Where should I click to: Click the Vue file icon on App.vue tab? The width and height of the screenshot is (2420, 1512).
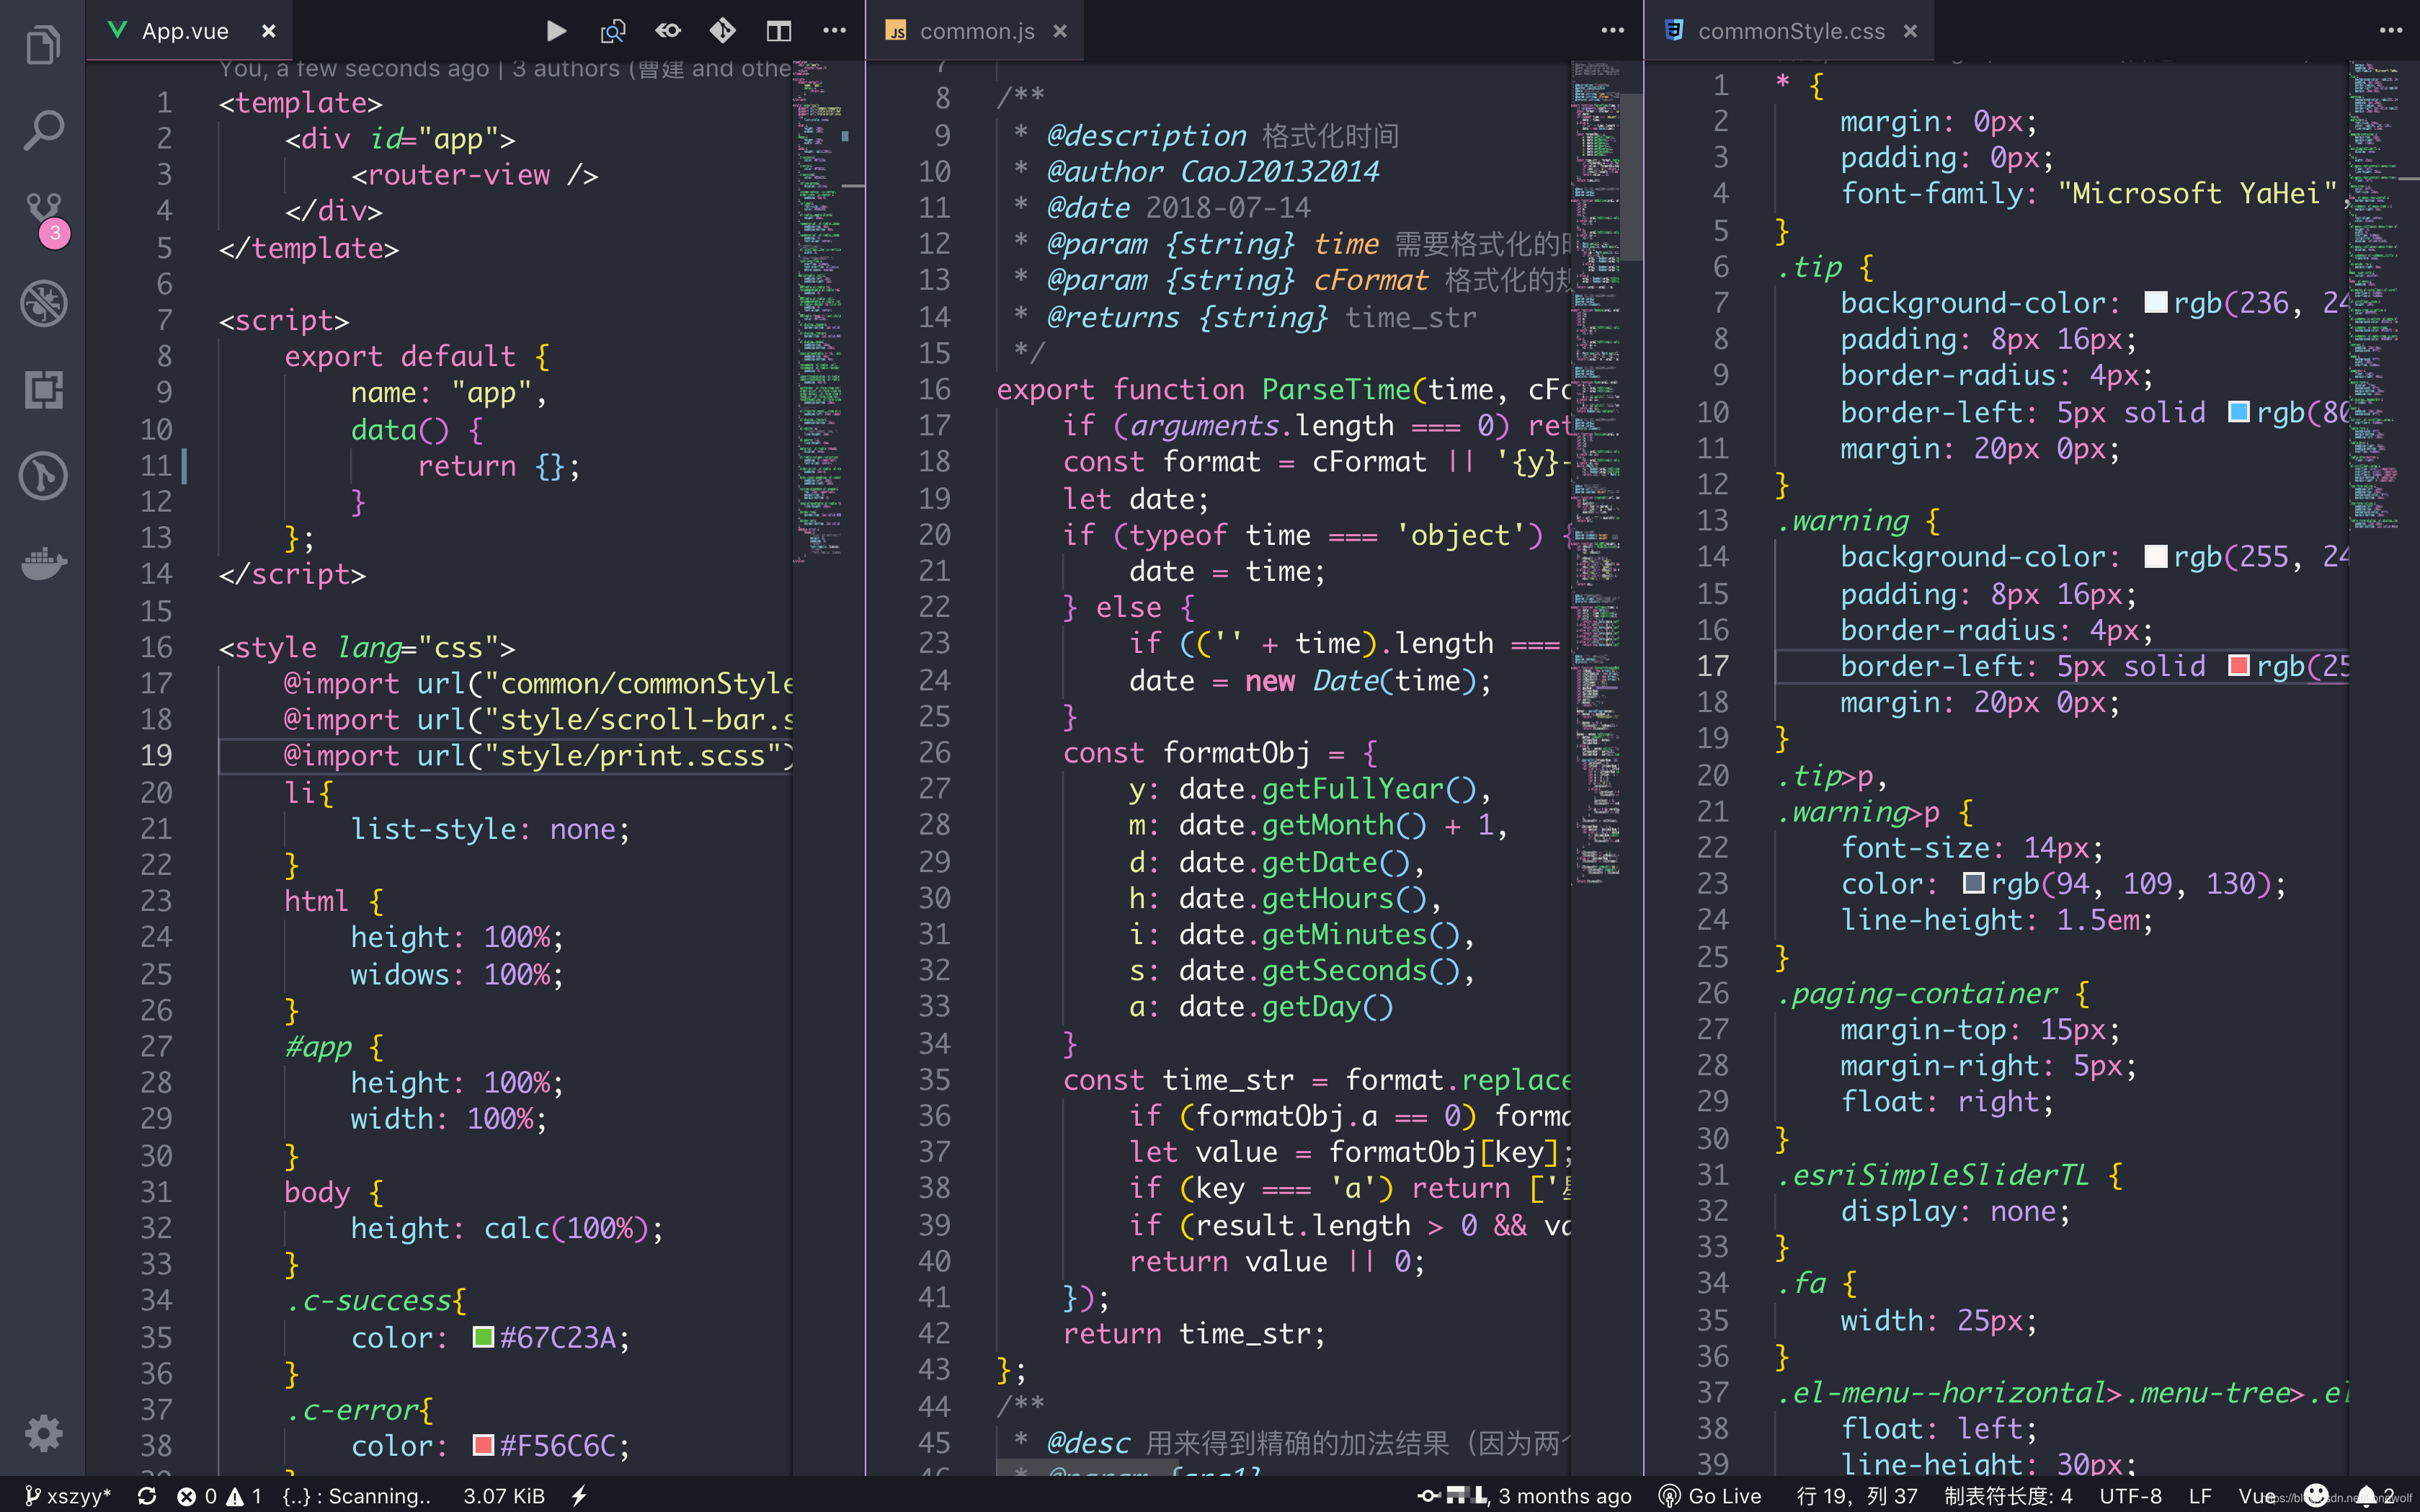pyautogui.click(x=117, y=31)
